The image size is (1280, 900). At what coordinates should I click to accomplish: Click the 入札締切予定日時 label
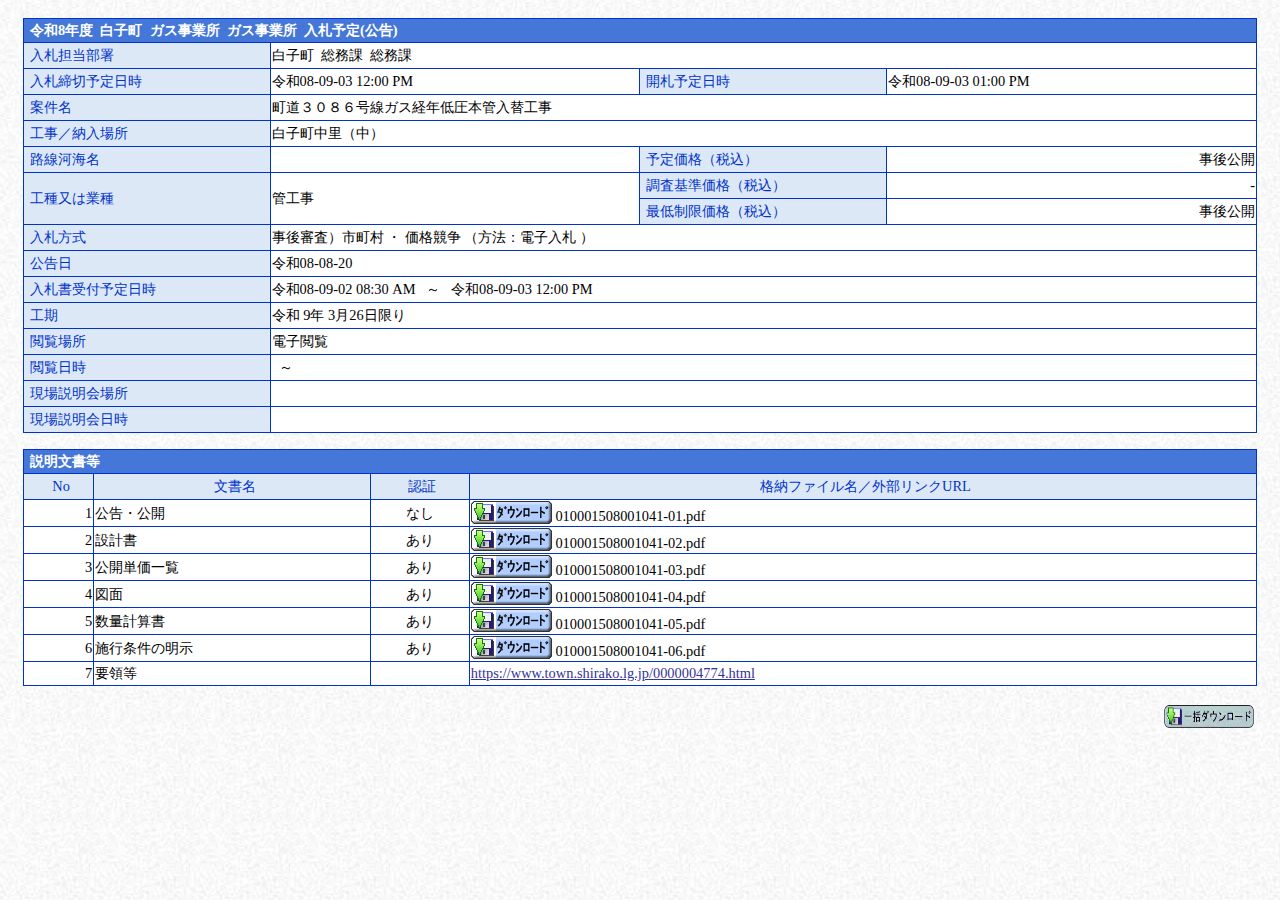(x=147, y=81)
